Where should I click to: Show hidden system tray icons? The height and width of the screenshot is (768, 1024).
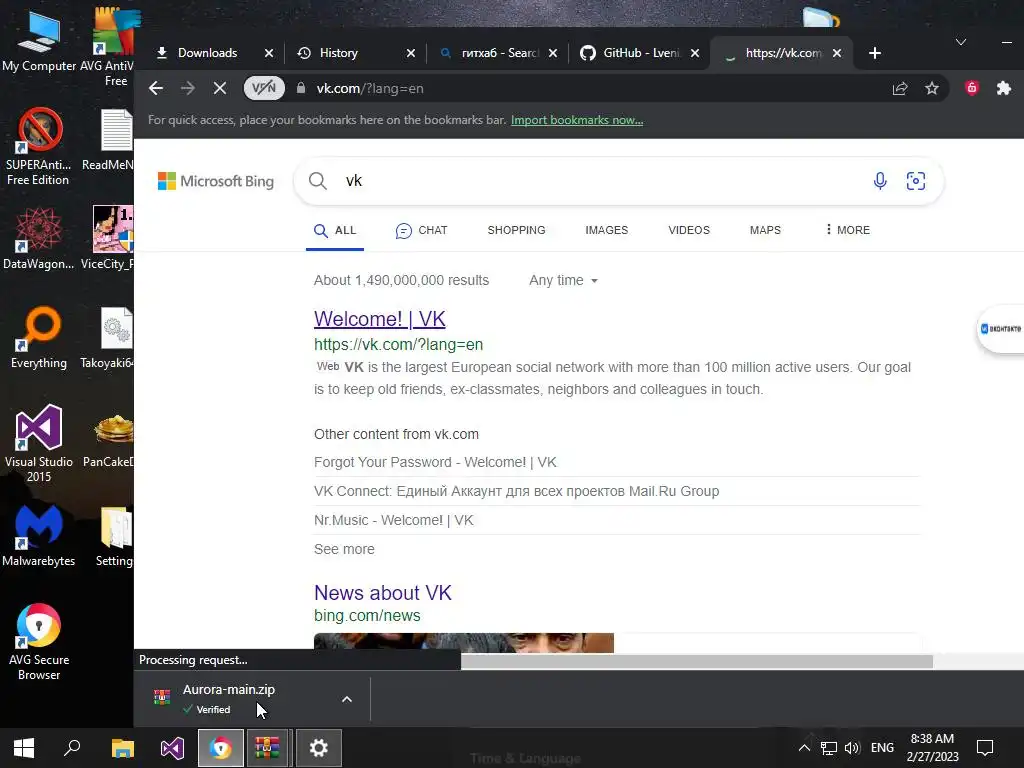pyautogui.click(x=805, y=748)
